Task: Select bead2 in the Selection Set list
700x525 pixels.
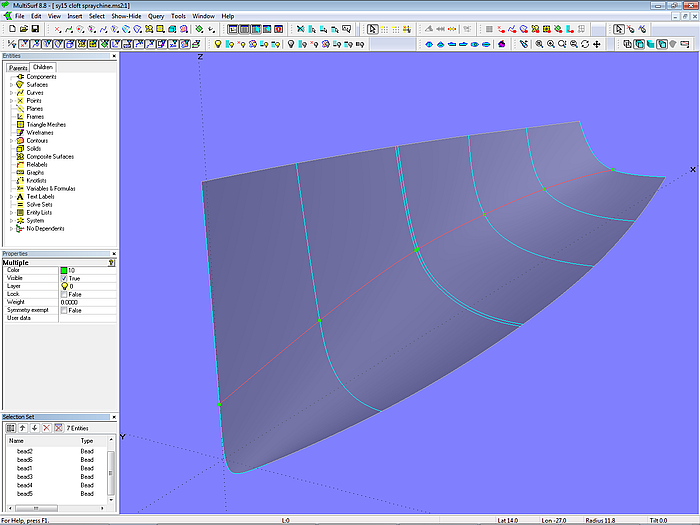Action: click(x=25, y=451)
